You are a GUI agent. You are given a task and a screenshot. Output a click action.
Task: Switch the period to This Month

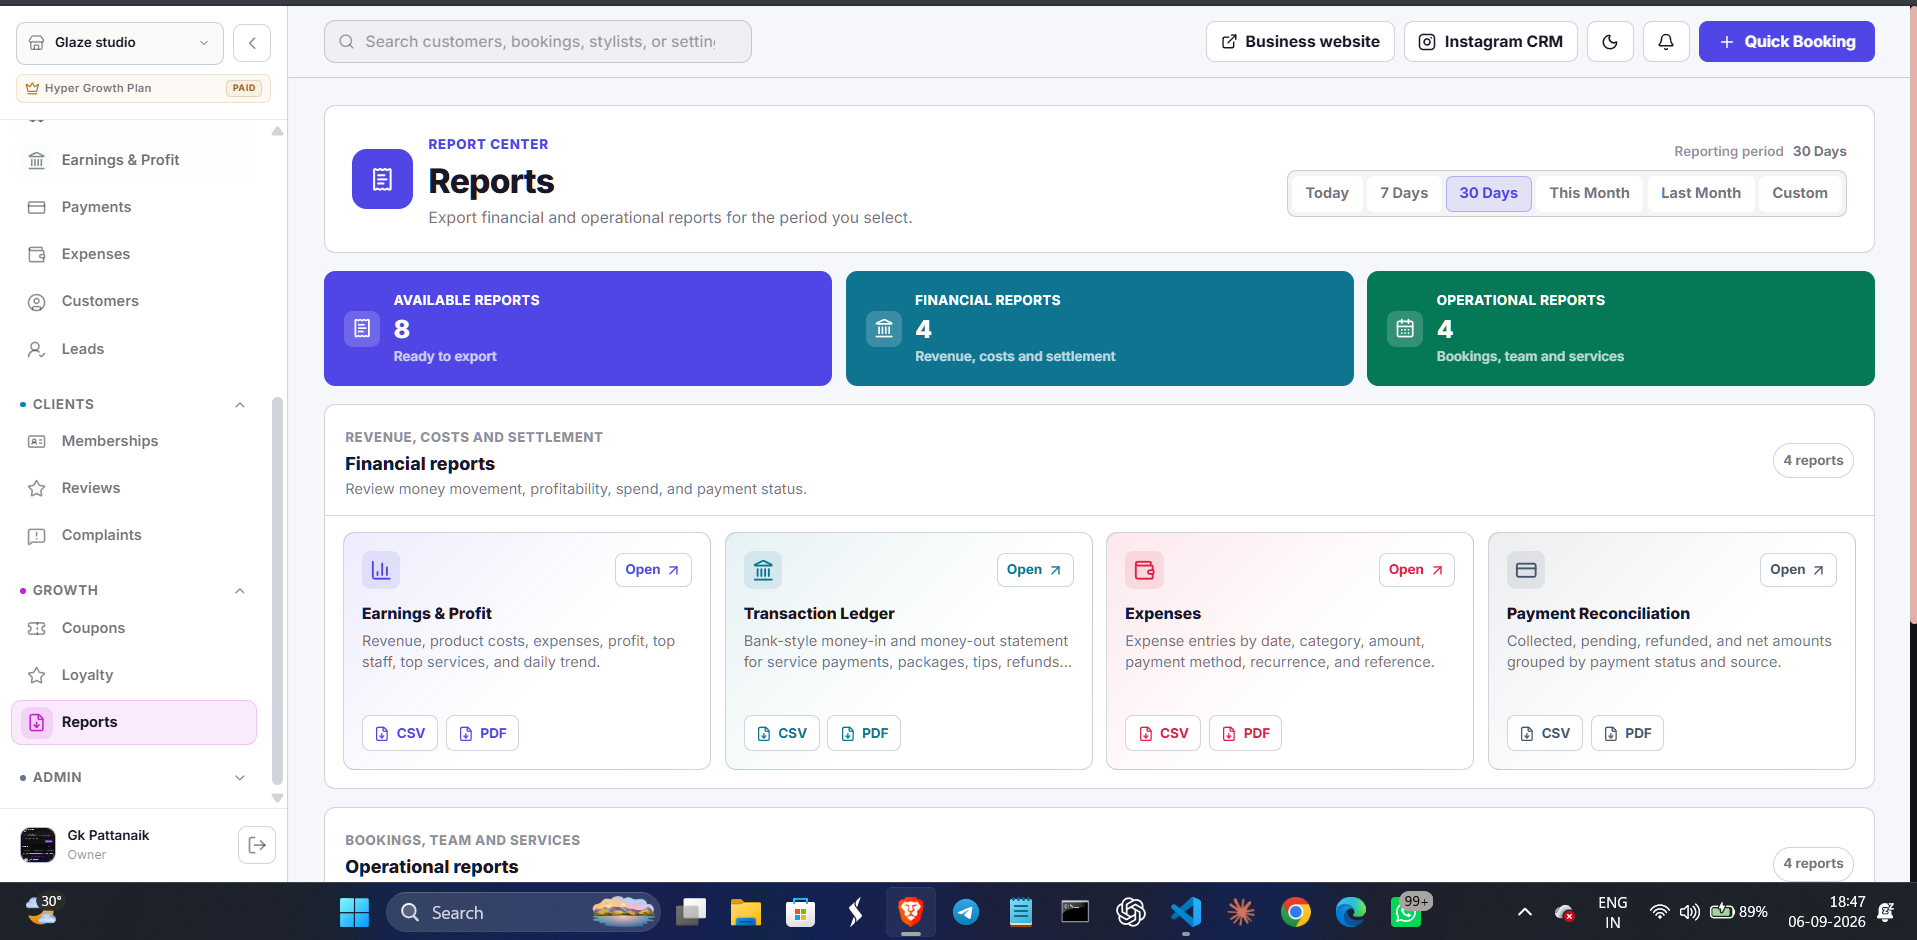1589,193
